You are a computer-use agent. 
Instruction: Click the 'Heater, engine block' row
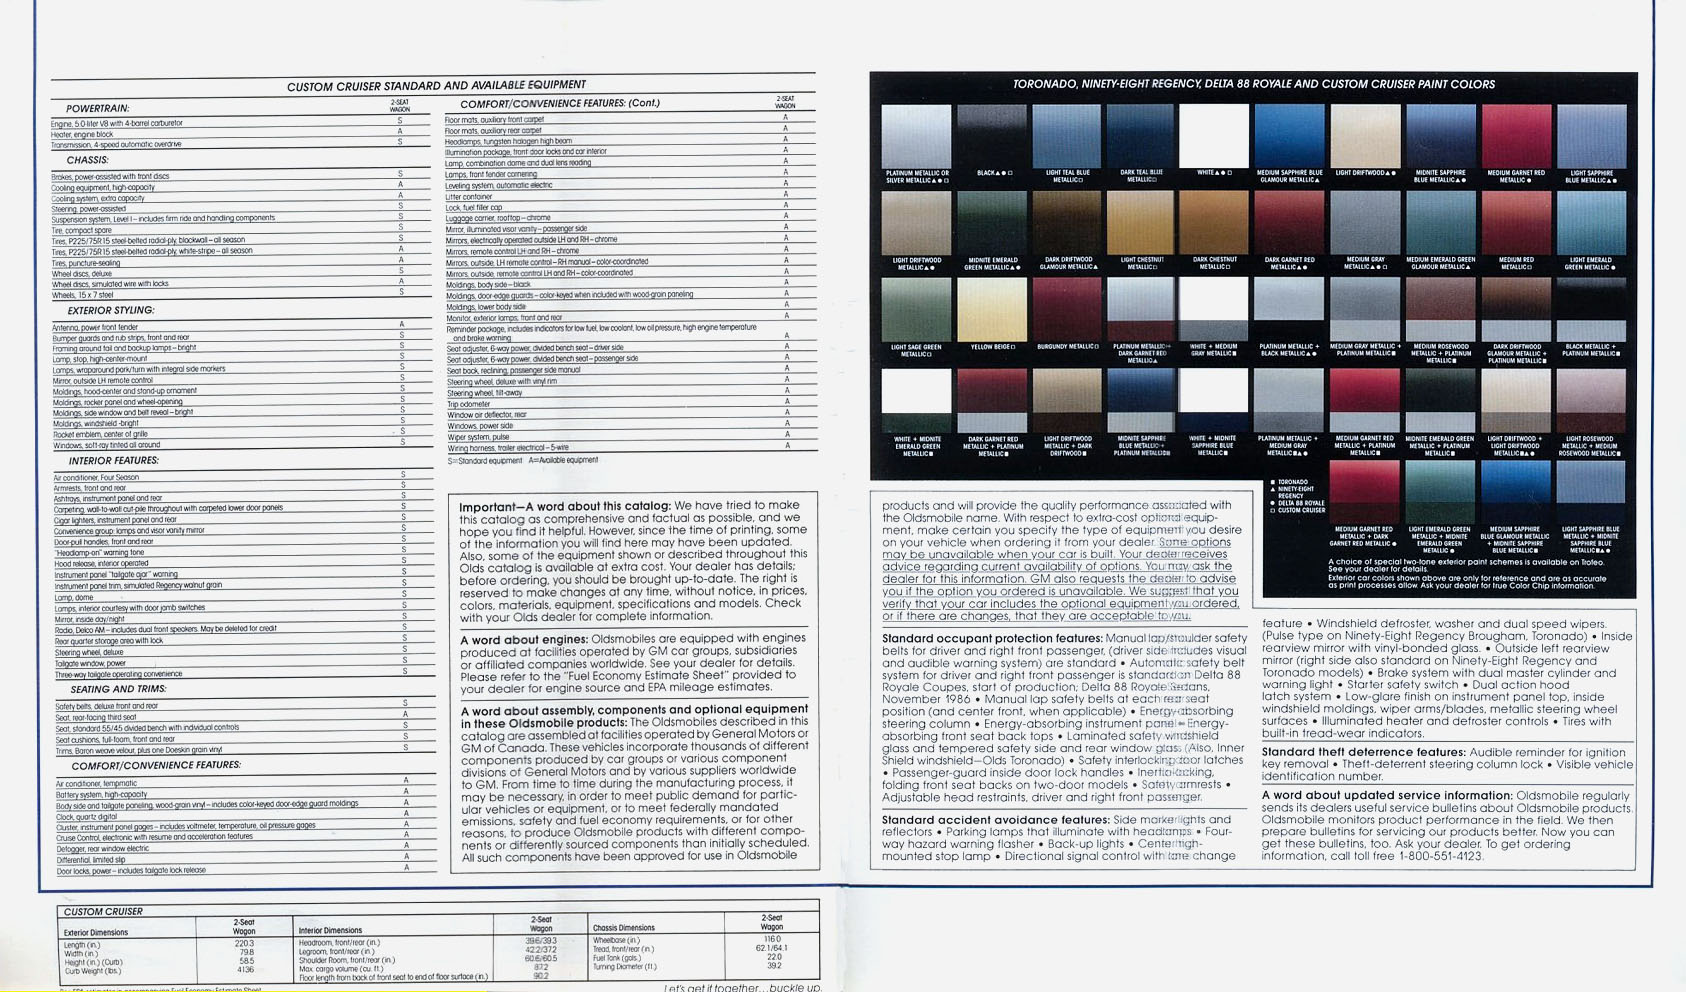(243, 133)
